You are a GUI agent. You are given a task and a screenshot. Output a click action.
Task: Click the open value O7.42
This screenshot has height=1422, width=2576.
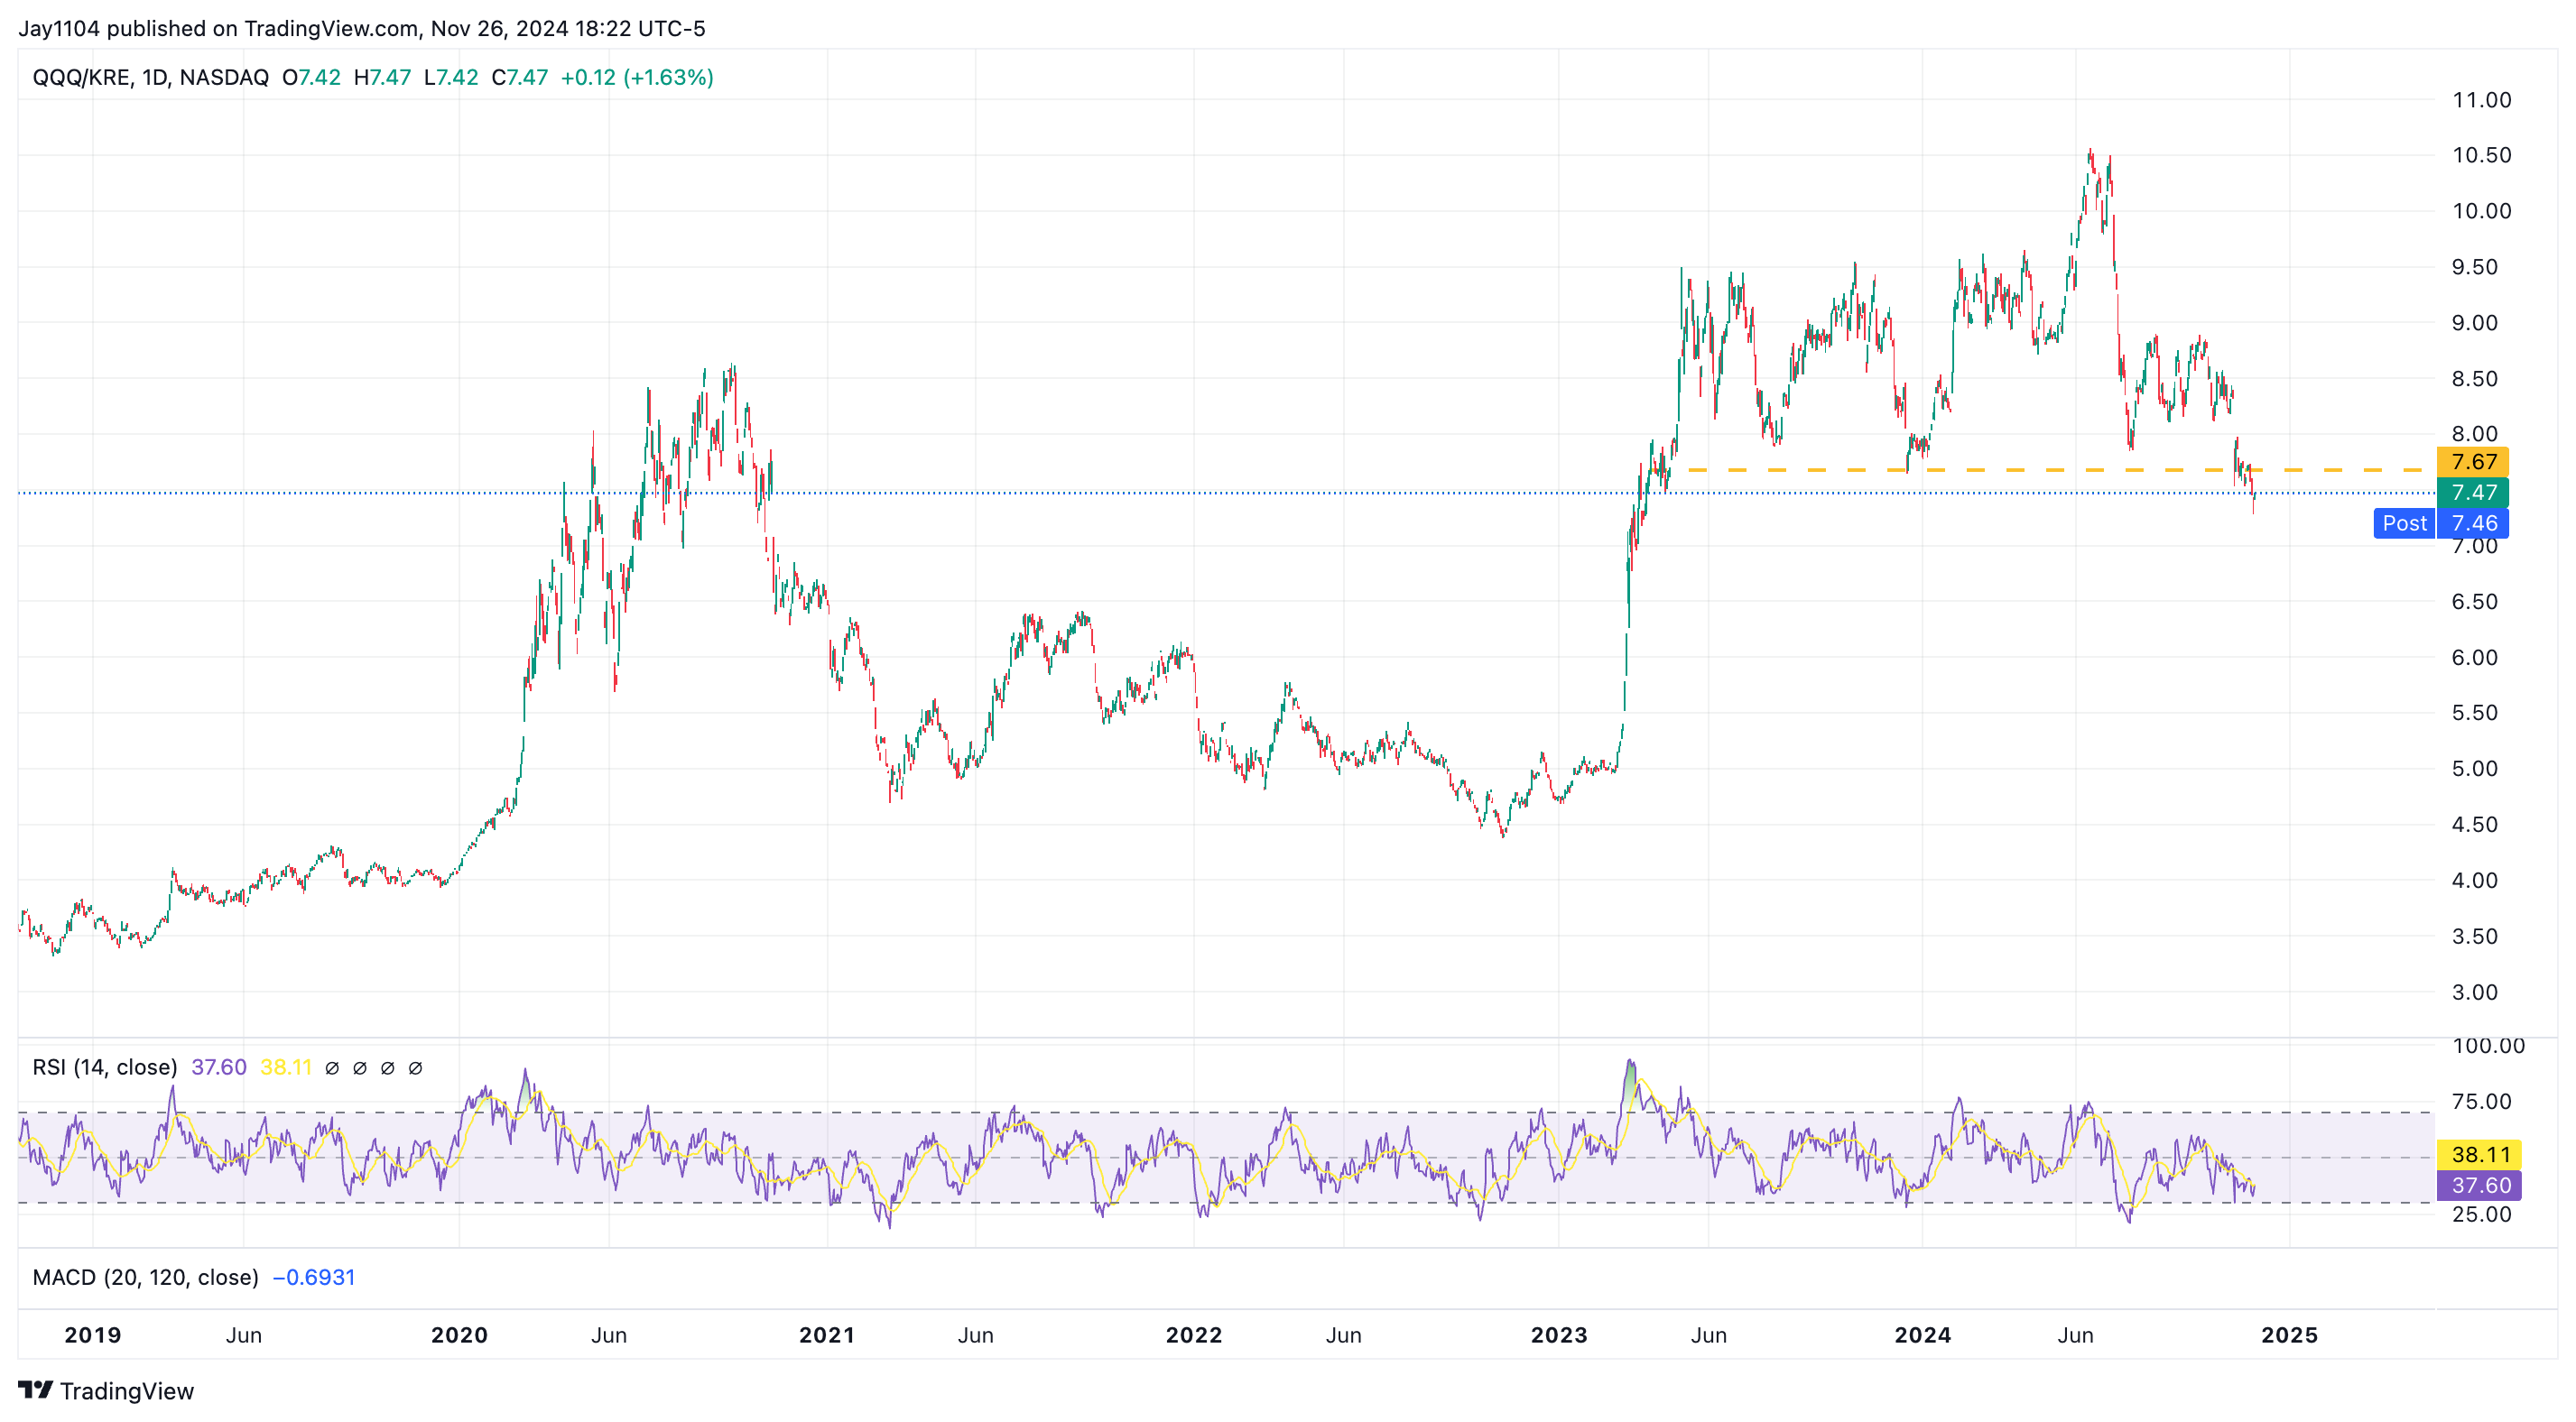click(311, 77)
